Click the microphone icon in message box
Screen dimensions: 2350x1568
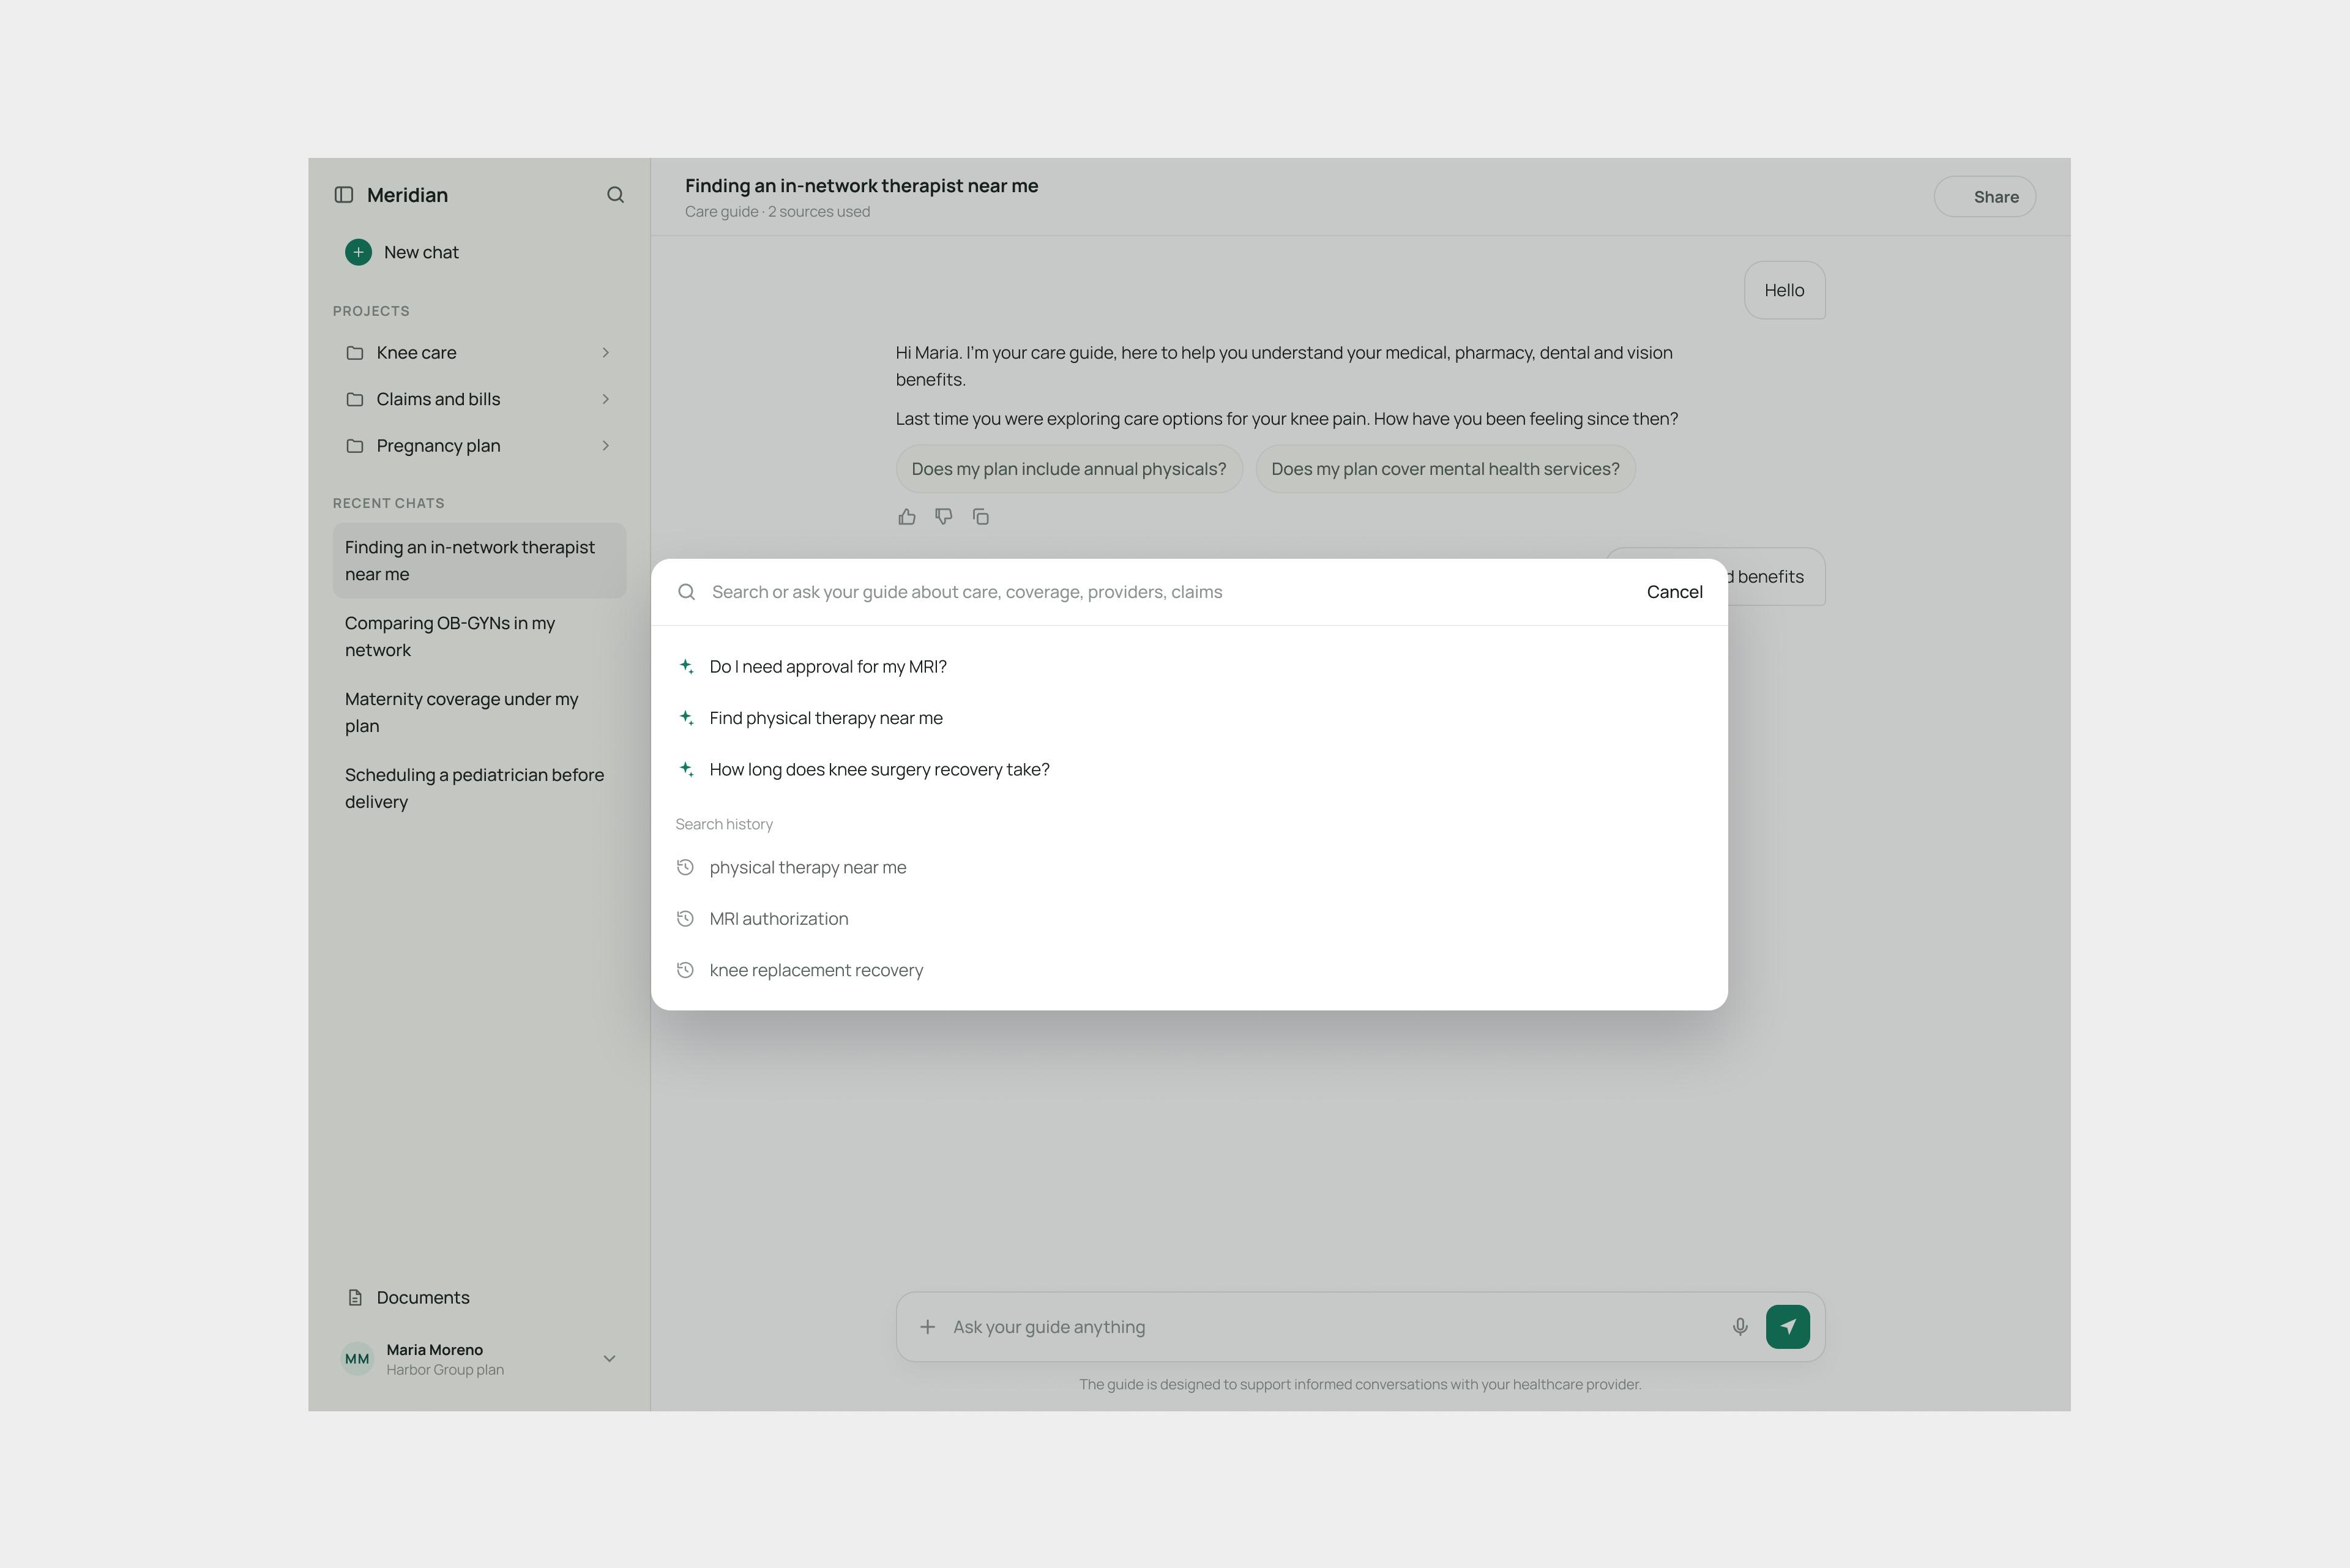click(x=1740, y=1327)
